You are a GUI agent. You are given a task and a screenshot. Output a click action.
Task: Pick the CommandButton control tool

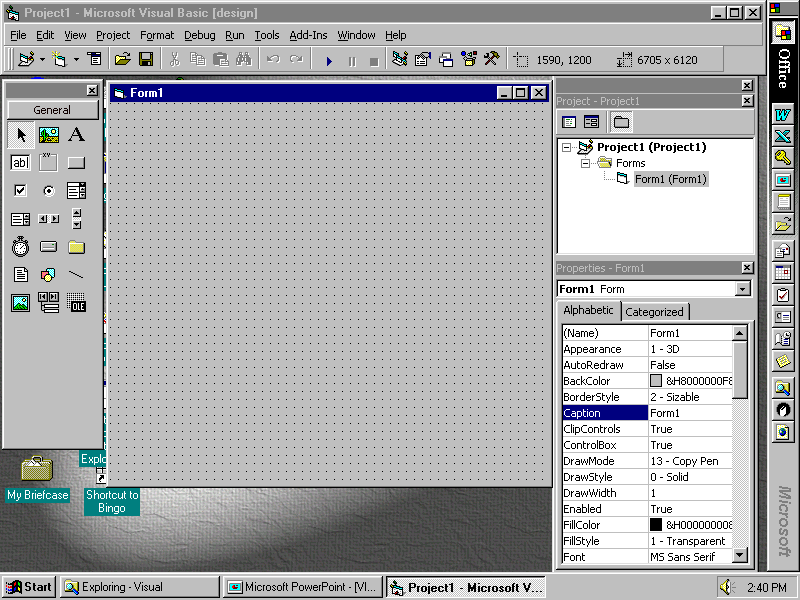click(x=77, y=163)
